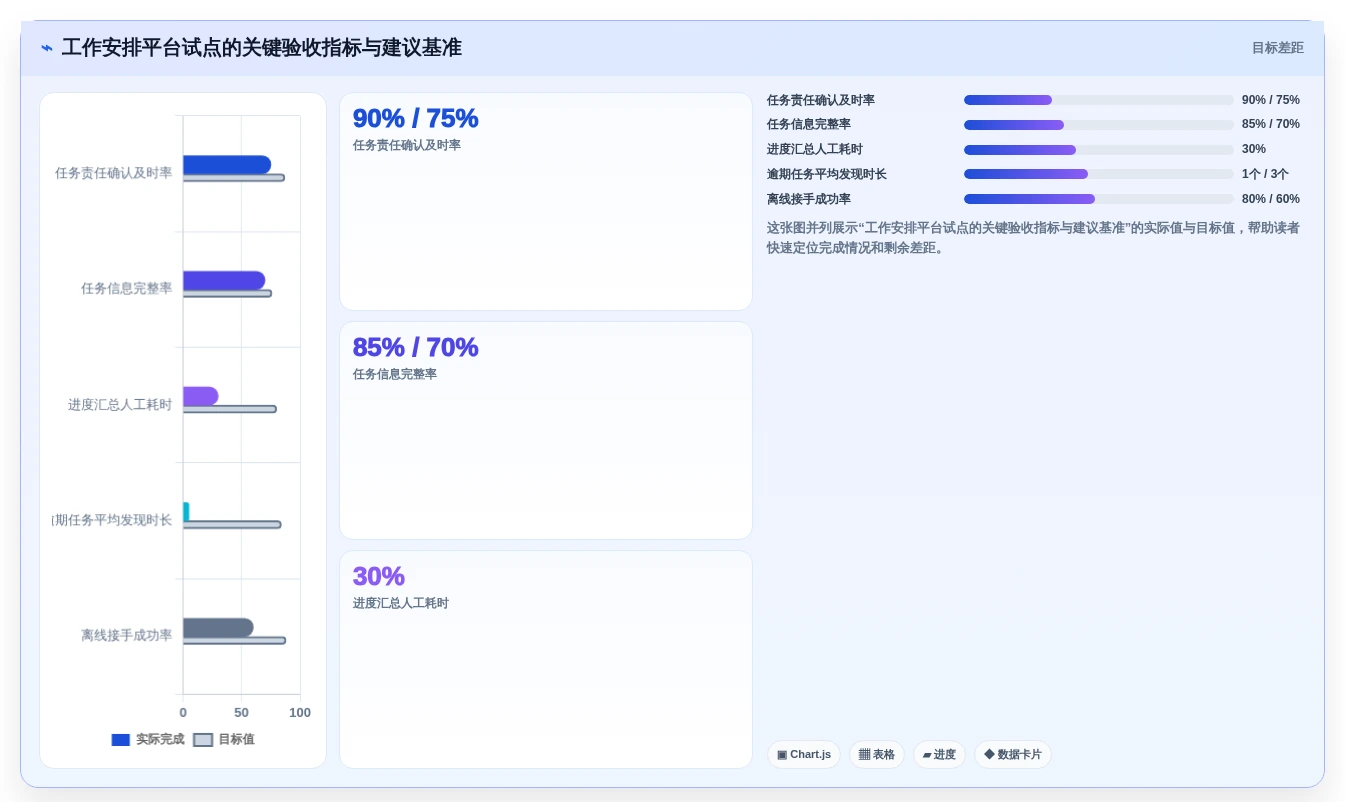Click the purple 进度汇总人工耗时 bar in chart
The image size is (1345, 802).
[x=200, y=396]
